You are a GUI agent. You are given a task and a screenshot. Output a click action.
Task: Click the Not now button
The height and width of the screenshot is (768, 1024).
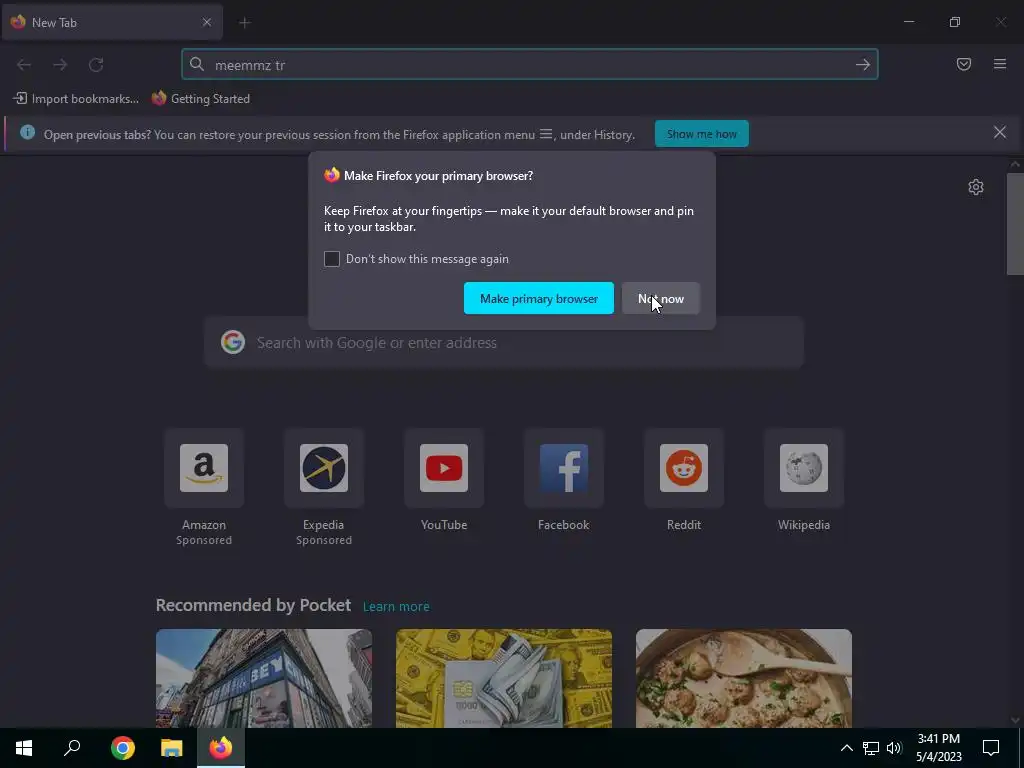coord(661,298)
